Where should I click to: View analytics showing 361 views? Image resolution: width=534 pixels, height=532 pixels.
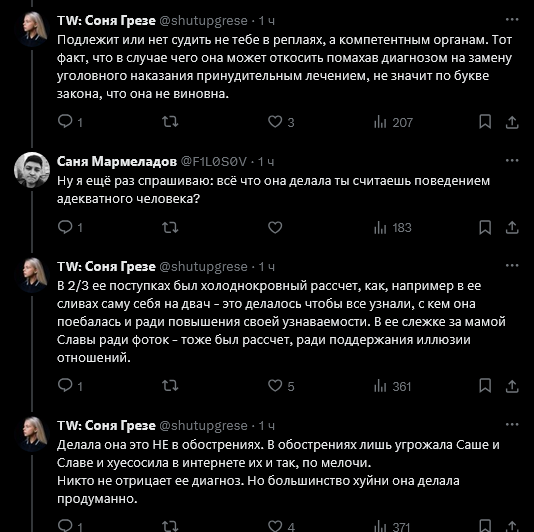(393, 386)
